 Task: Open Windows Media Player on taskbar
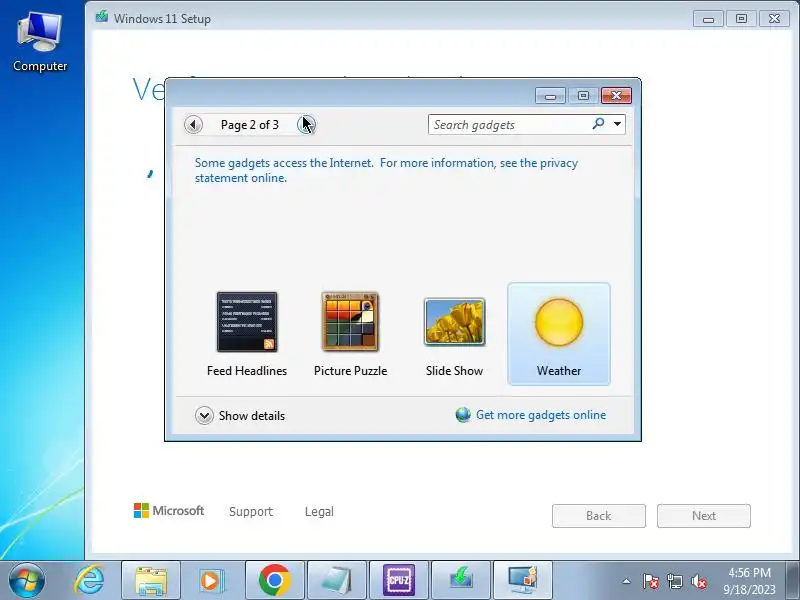pos(211,581)
